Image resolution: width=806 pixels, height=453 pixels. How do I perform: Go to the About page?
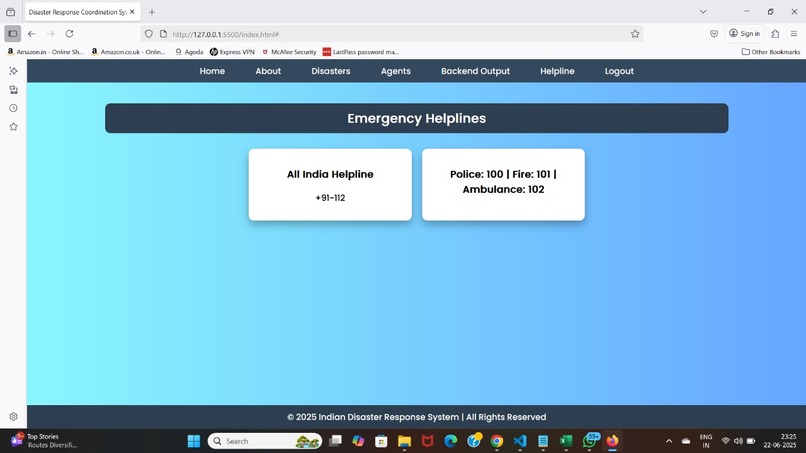[x=268, y=71]
